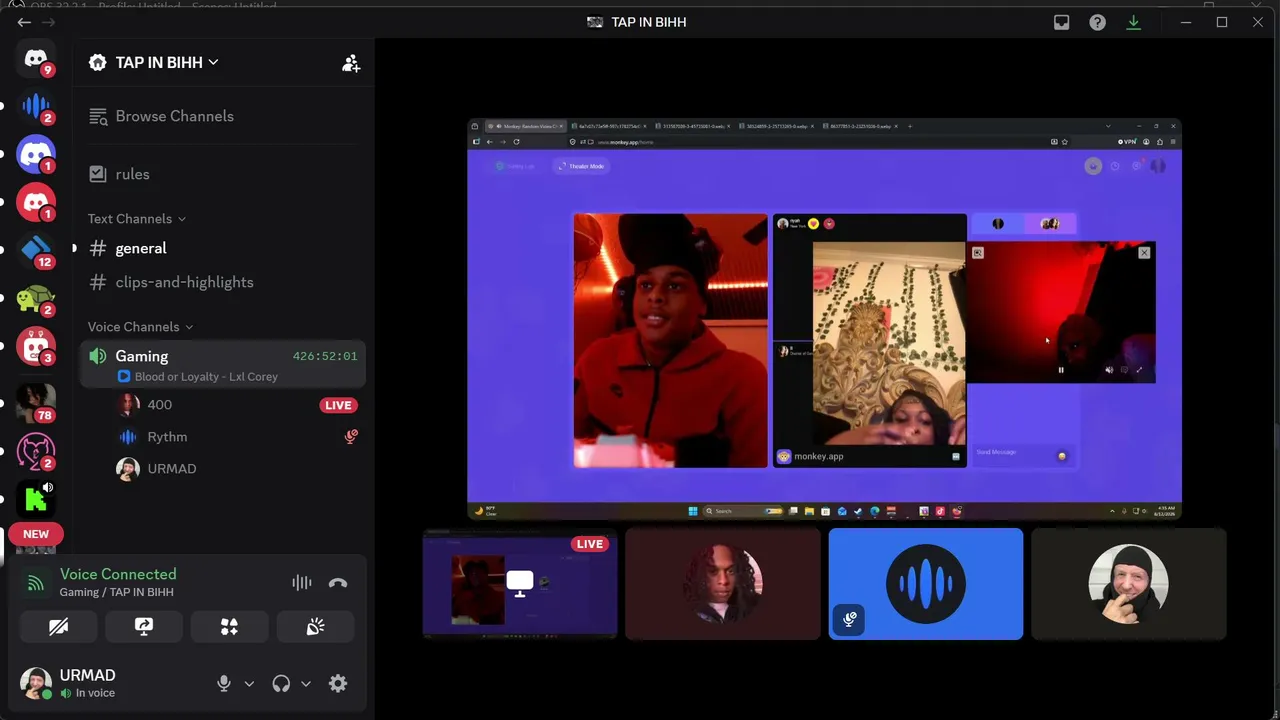The image size is (1280, 720).
Task: Turn on camera in voice panel
Action: pyautogui.click(x=58, y=627)
